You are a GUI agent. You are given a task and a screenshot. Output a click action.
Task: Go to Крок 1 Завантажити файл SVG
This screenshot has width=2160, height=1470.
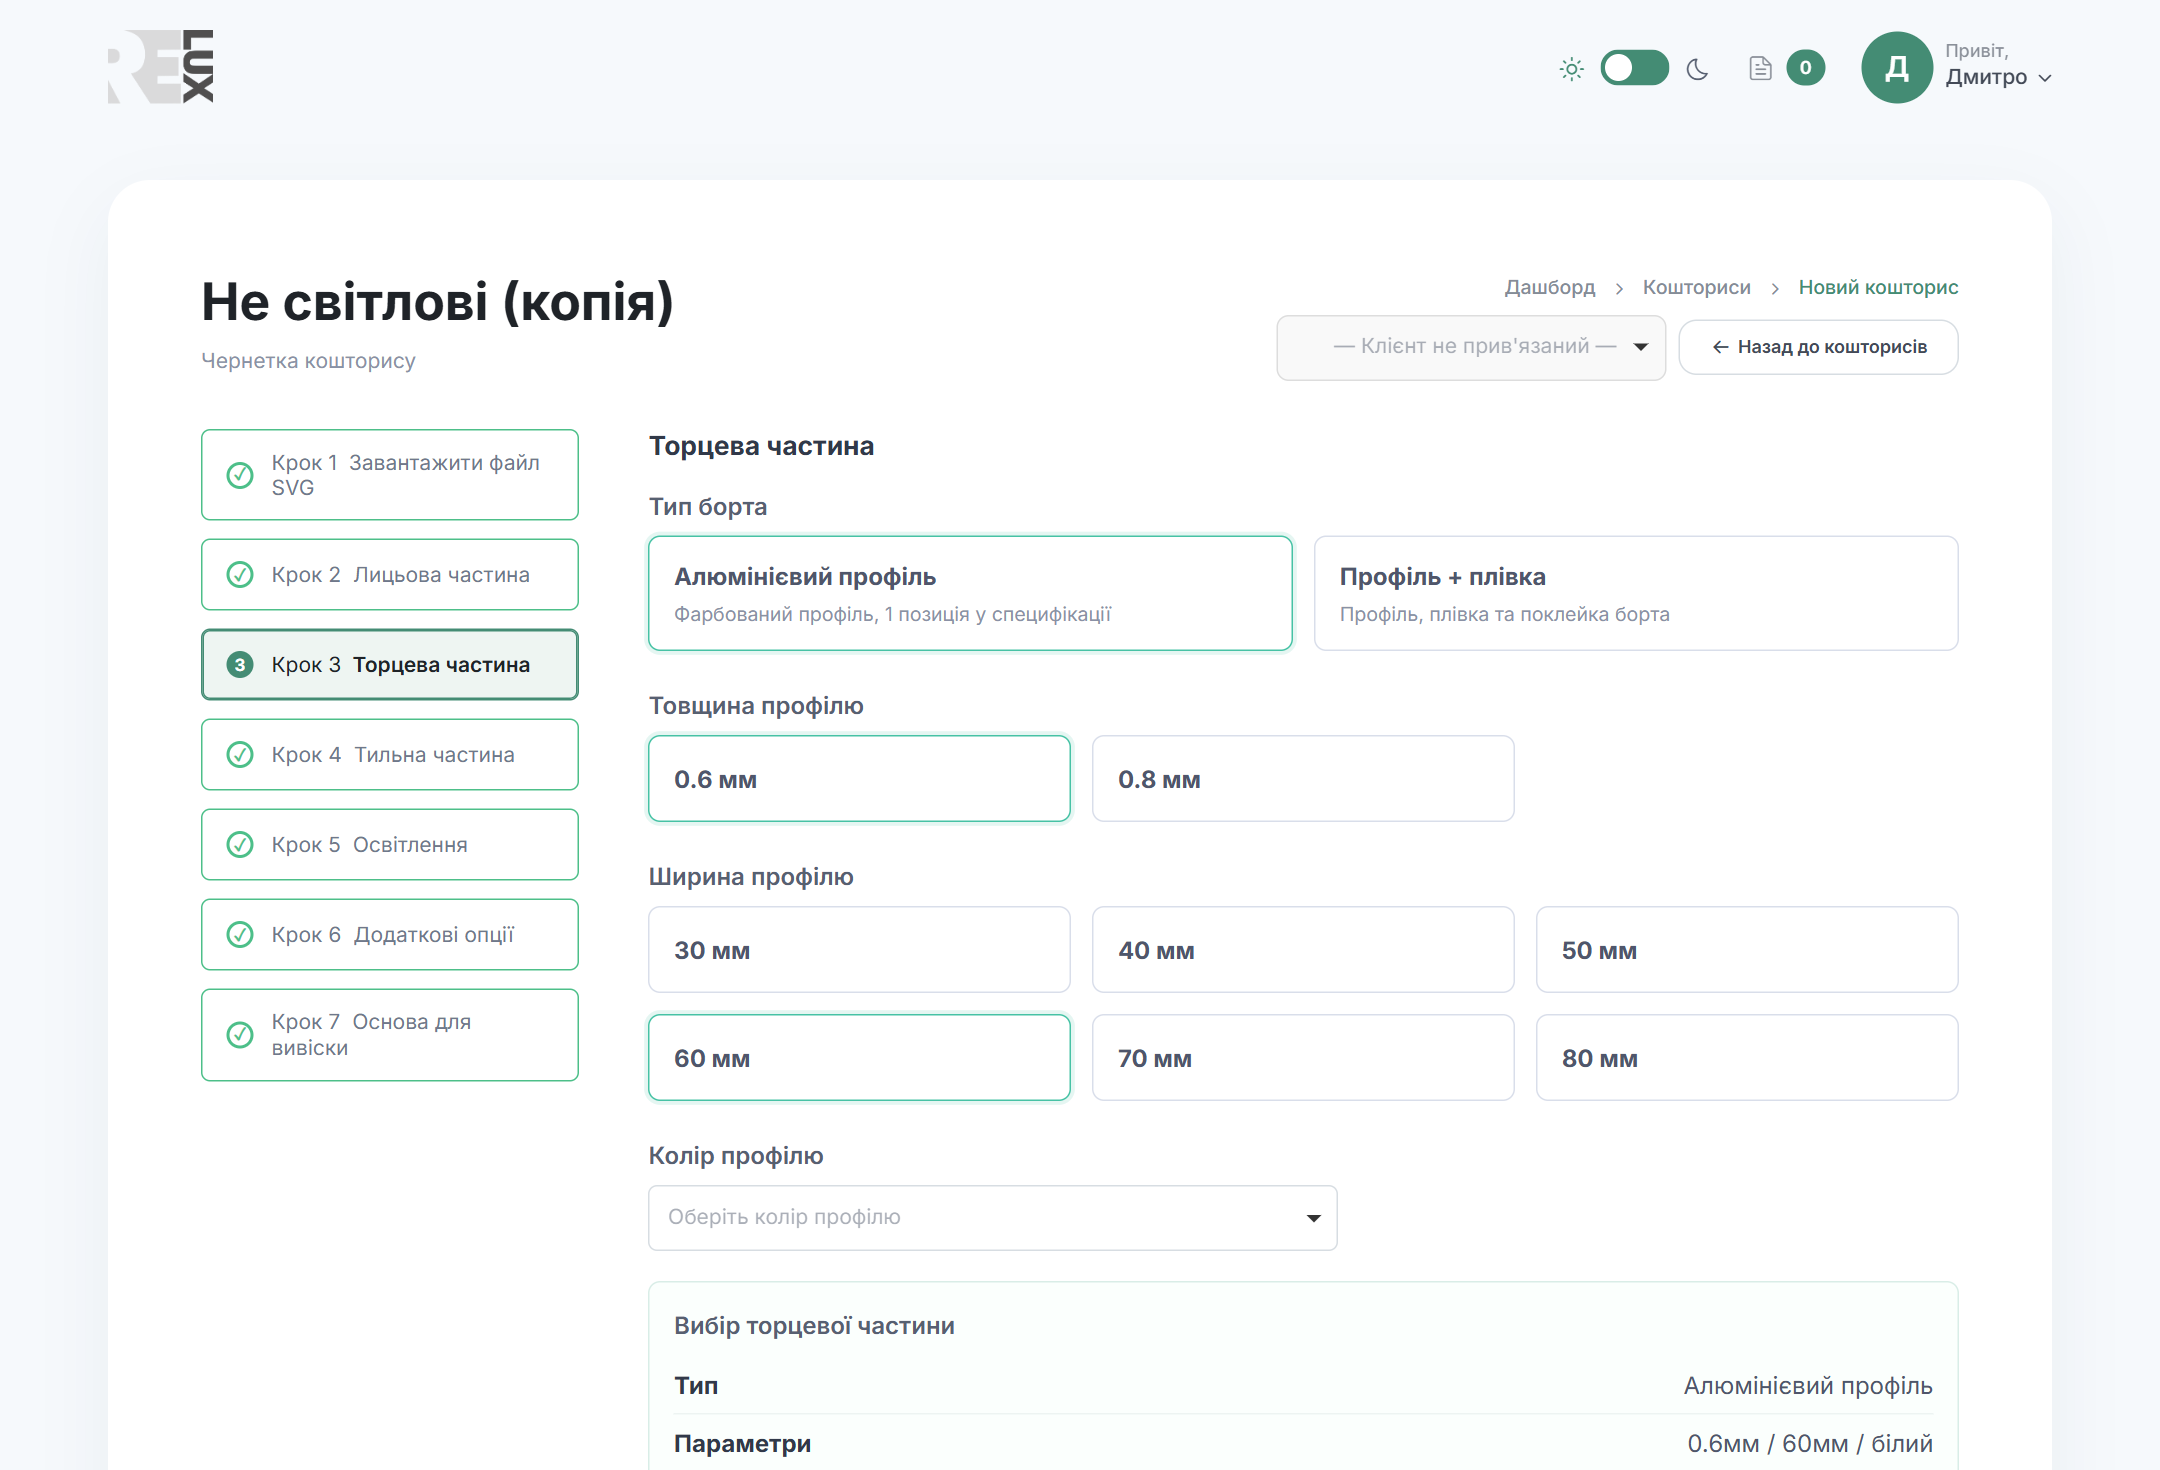(390, 475)
